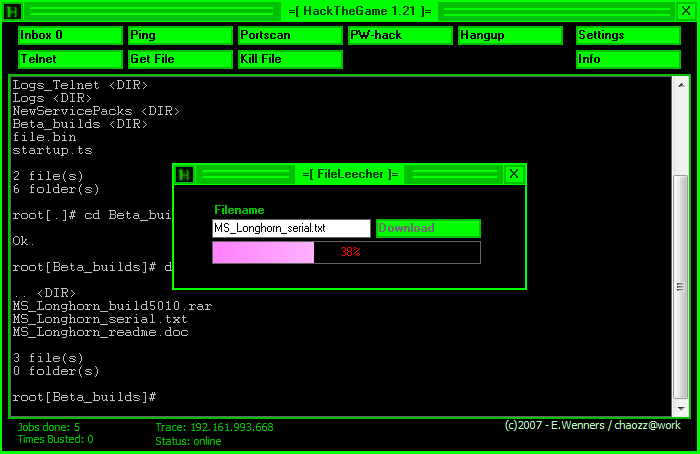Click the Logs_Telnet <DIR> line
Viewport: 700px width, 454px height.
[80, 85]
